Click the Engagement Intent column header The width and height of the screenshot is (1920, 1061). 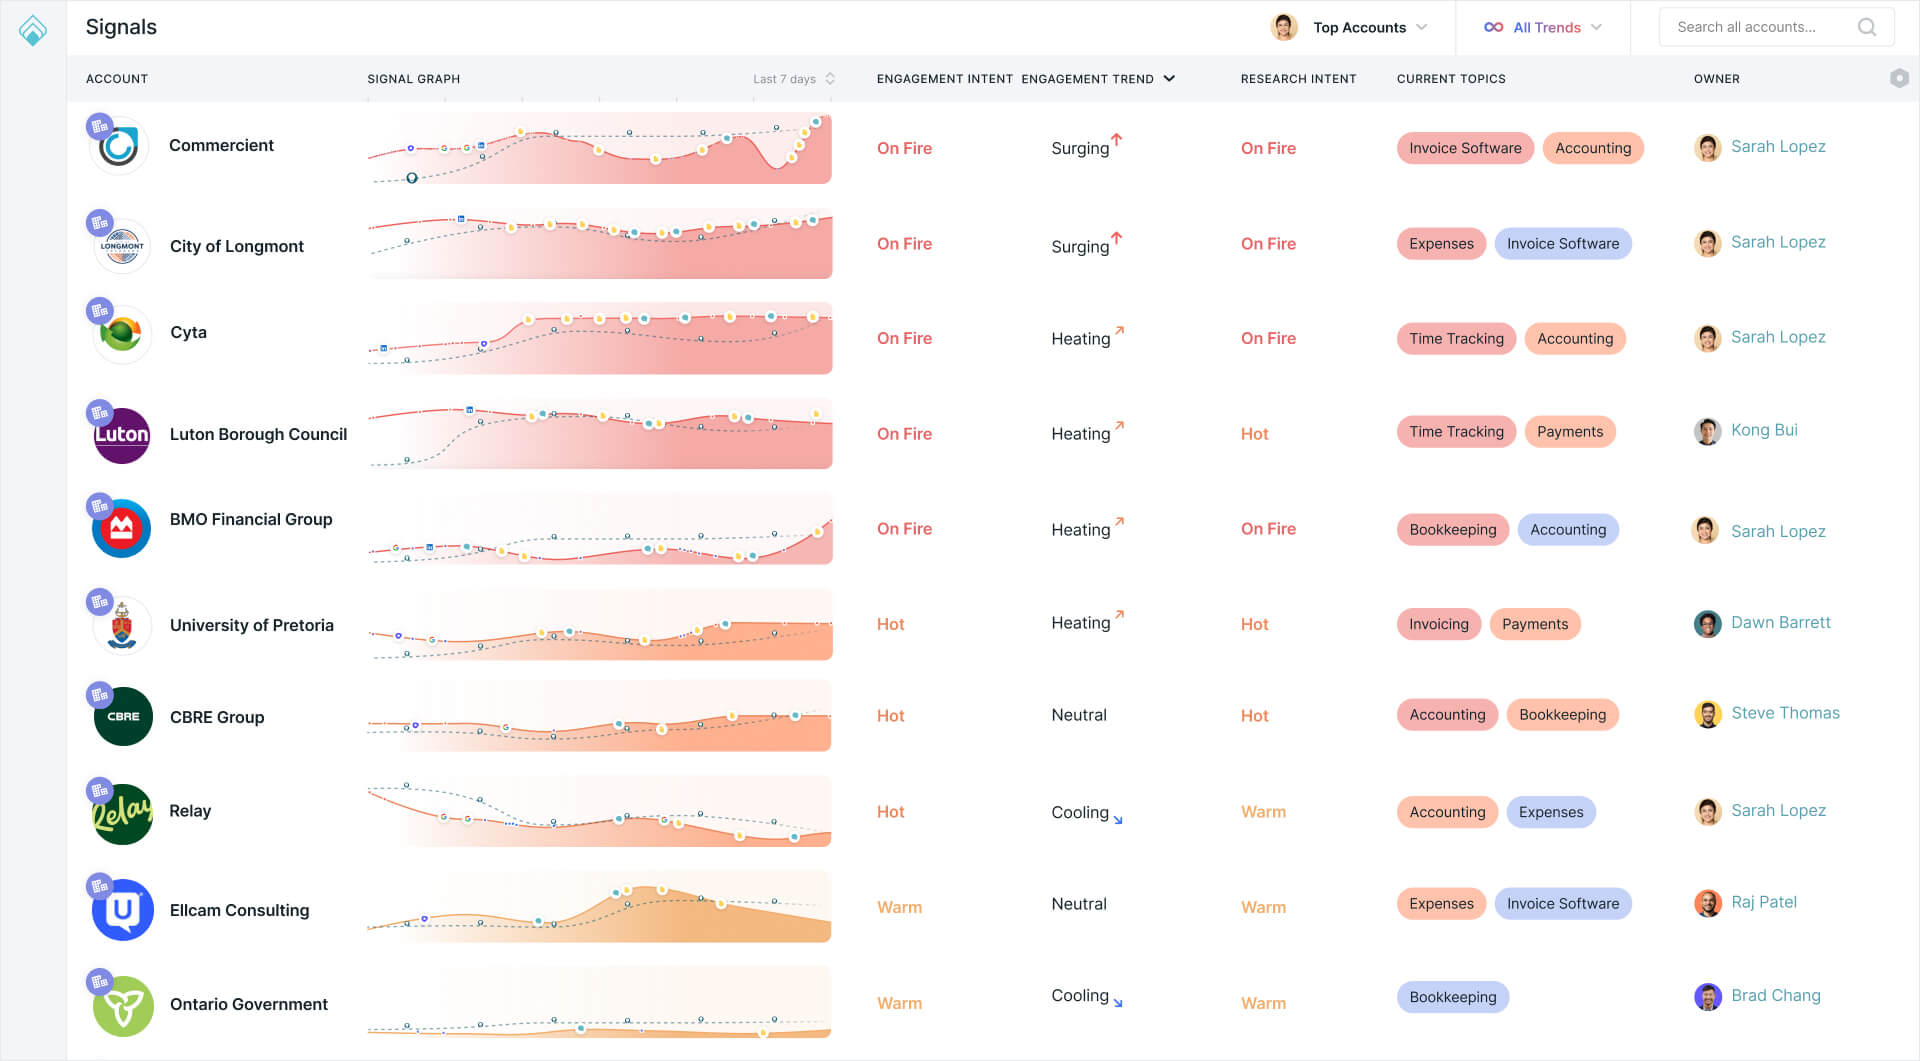[945, 79]
